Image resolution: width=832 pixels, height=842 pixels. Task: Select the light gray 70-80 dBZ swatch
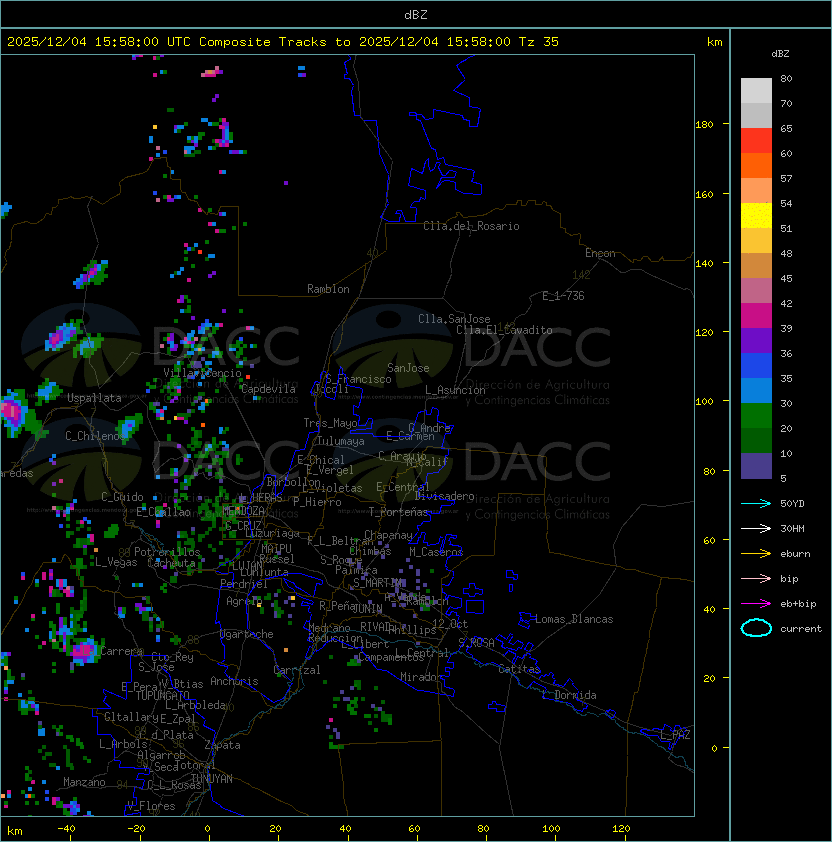[756, 91]
